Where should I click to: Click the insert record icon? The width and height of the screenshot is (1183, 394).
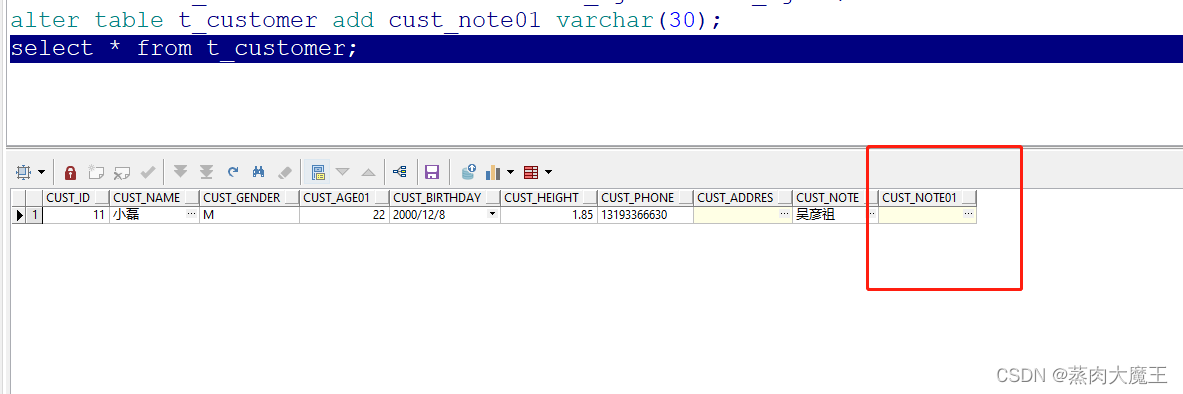pyautogui.click(x=96, y=172)
